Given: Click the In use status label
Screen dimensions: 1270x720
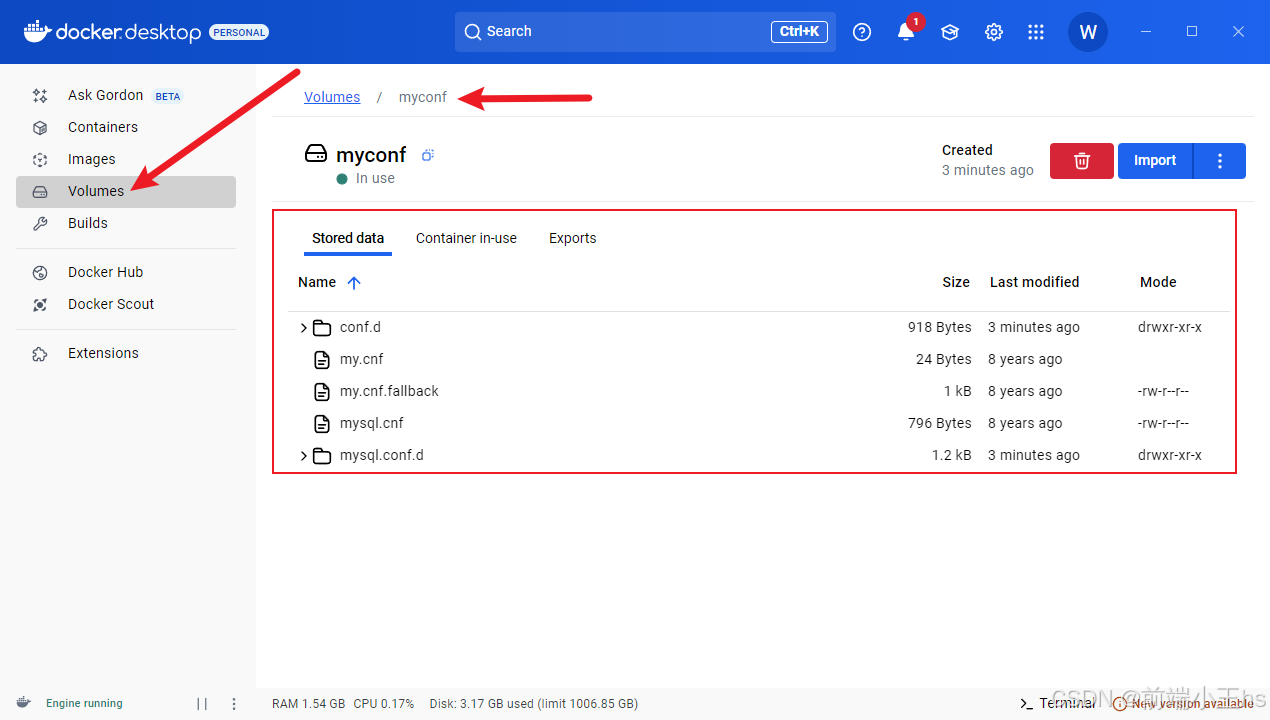Looking at the screenshot, I should tap(375, 179).
